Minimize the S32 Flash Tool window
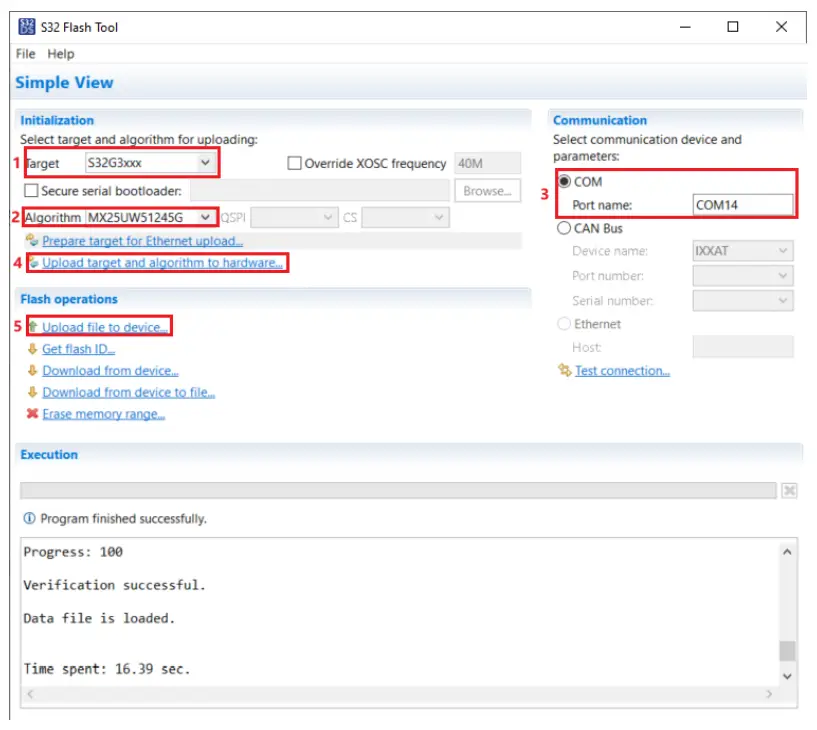 tap(685, 27)
